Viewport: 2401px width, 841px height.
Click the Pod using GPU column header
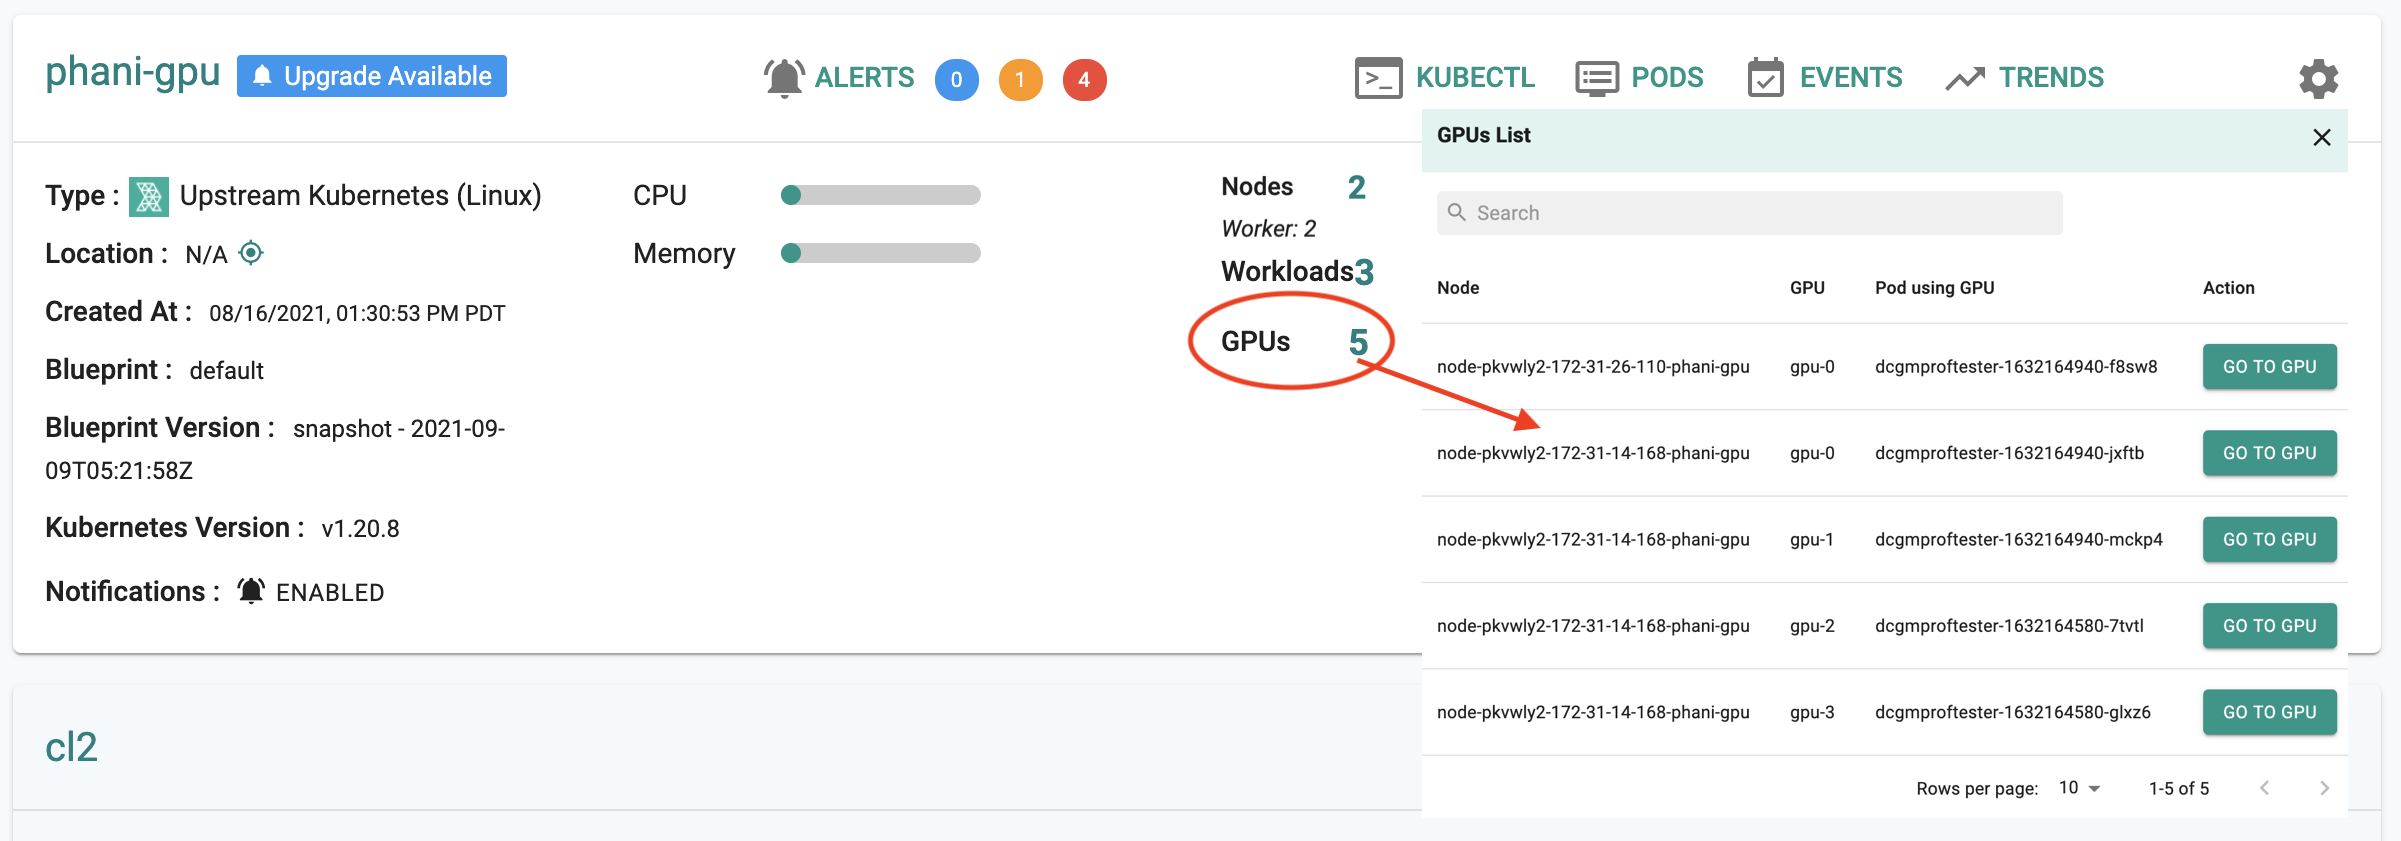[x=1934, y=288]
